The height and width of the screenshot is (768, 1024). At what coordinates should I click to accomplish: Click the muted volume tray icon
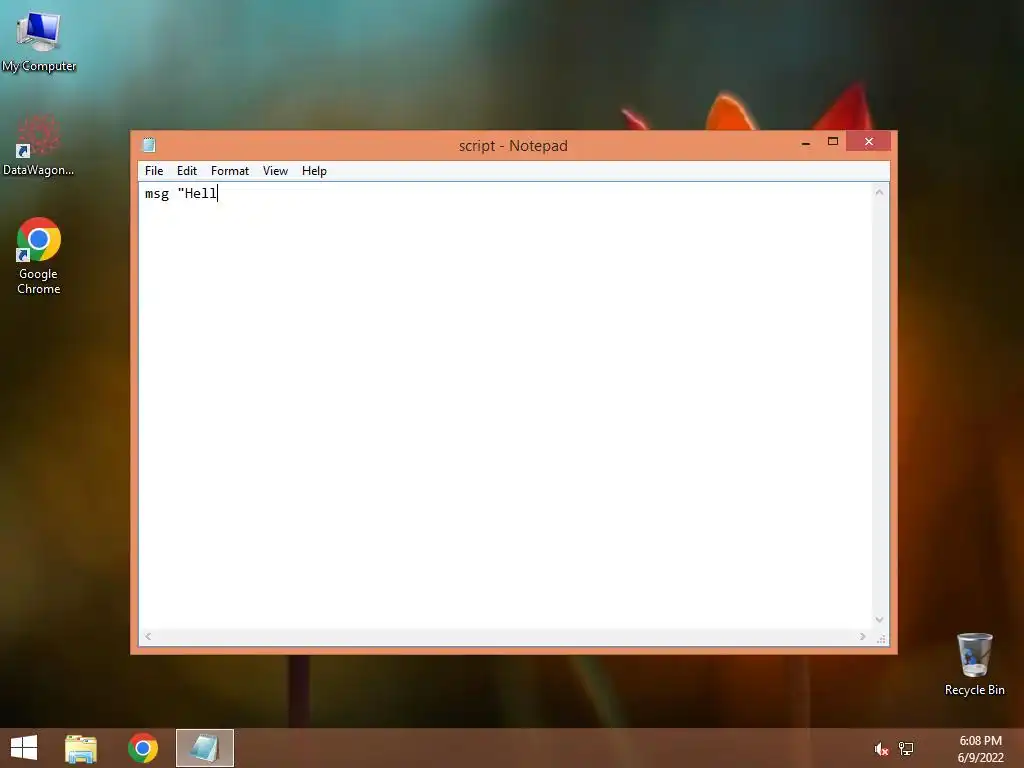click(x=881, y=749)
